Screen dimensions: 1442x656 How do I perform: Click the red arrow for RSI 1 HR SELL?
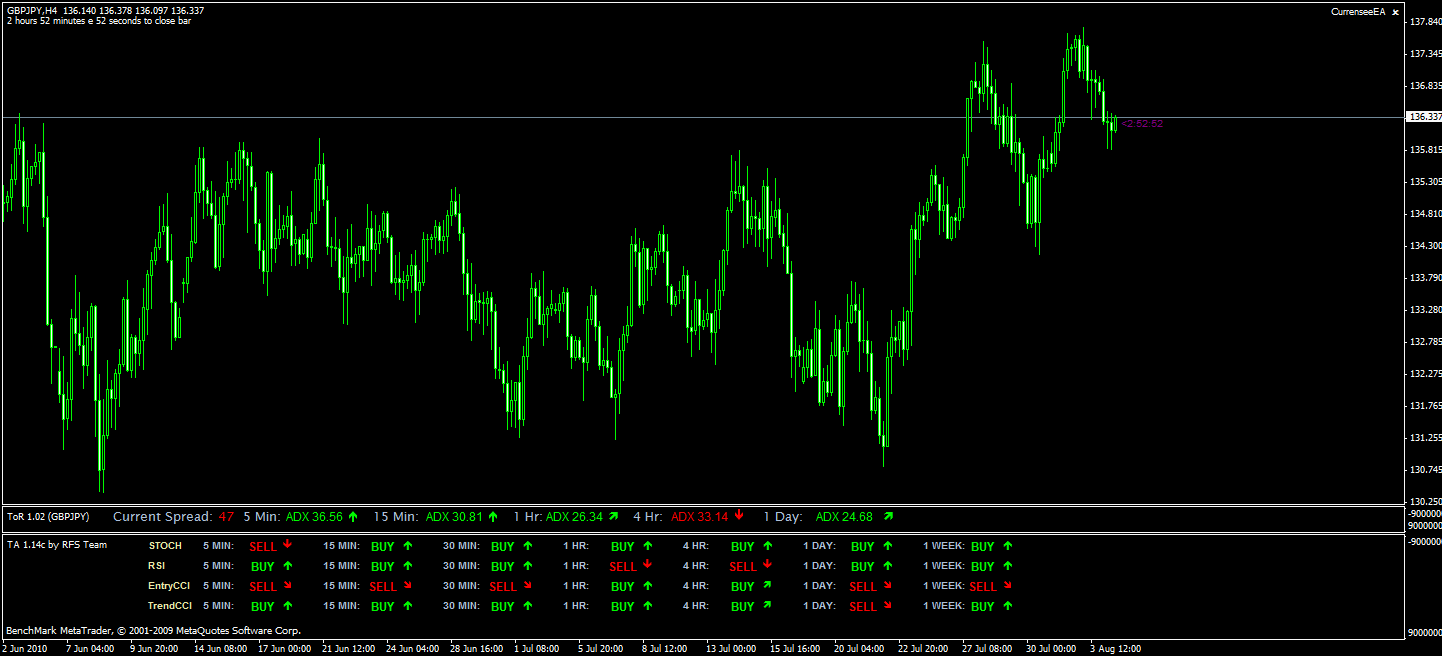pos(647,565)
